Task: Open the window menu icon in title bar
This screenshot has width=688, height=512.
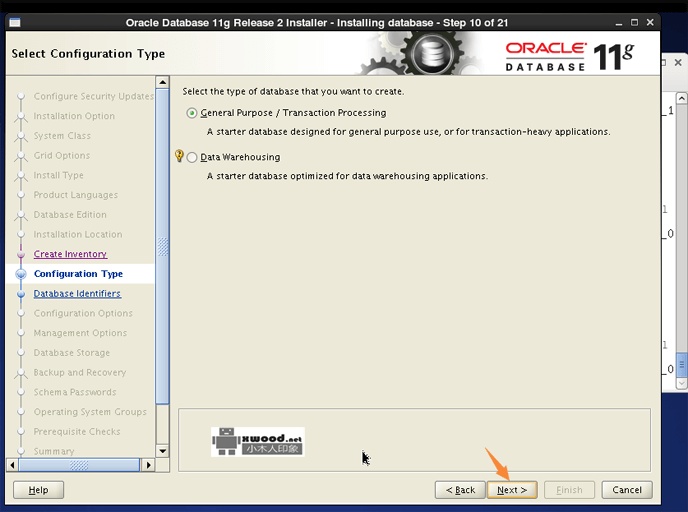Action: (16, 22)
